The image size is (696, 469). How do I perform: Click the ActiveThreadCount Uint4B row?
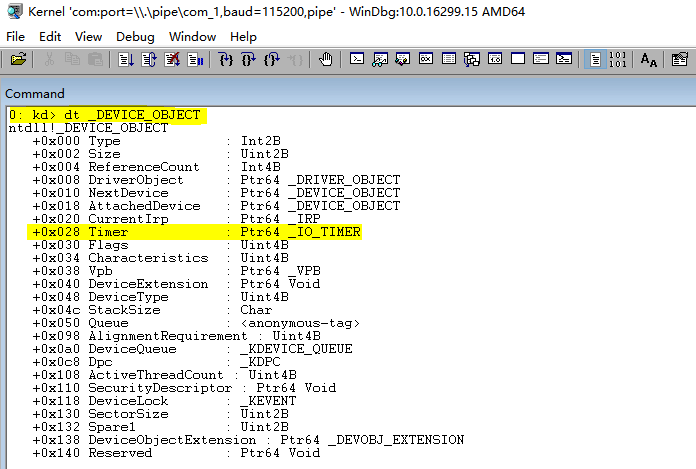(164, 375)
